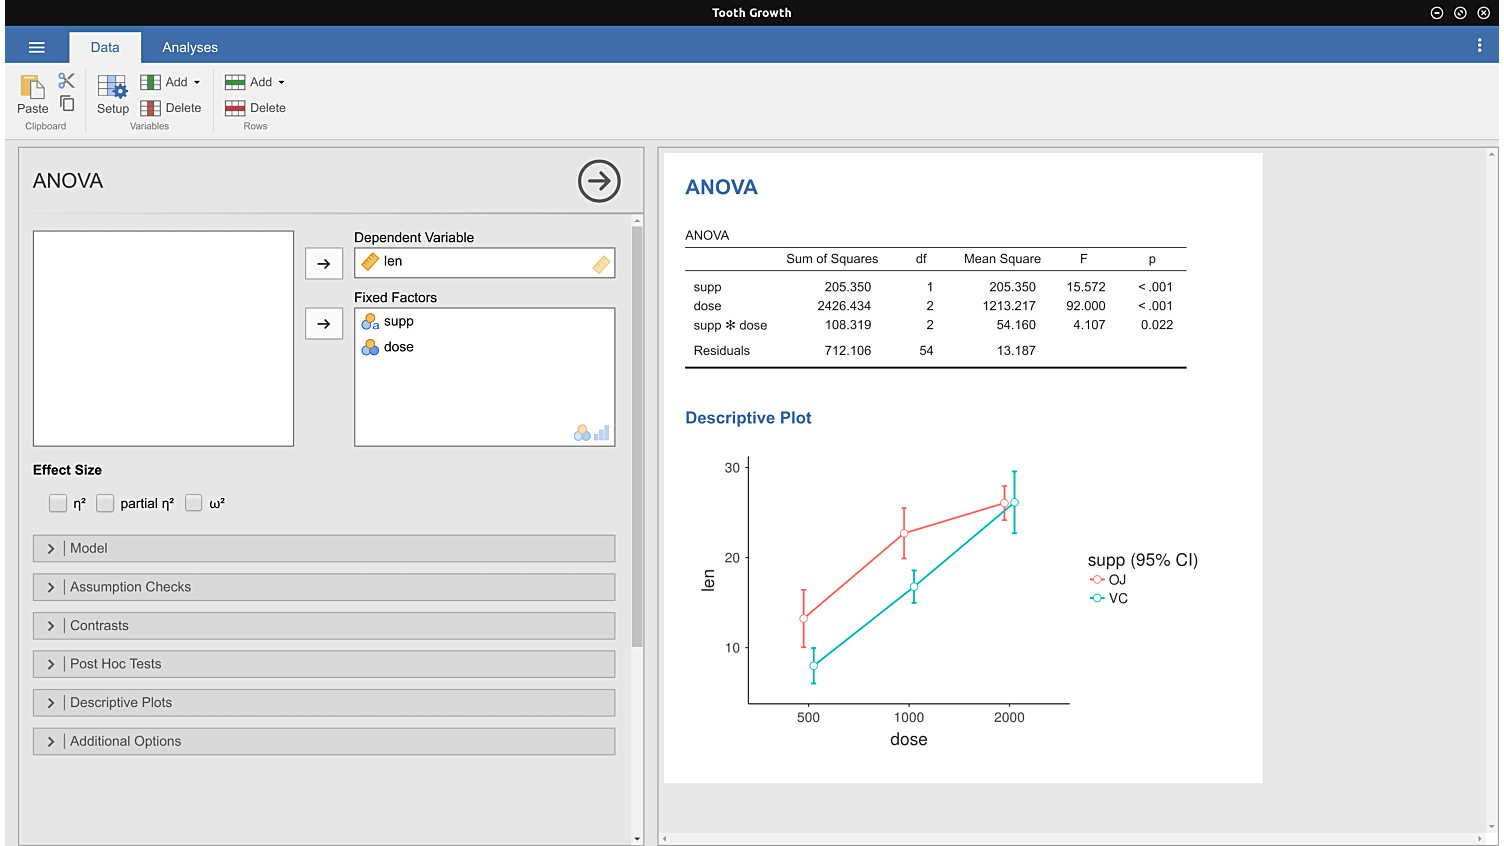Open the Add variables dropdown
The height and width of the screenshot is (846, 1504).
tap(171, 82)
